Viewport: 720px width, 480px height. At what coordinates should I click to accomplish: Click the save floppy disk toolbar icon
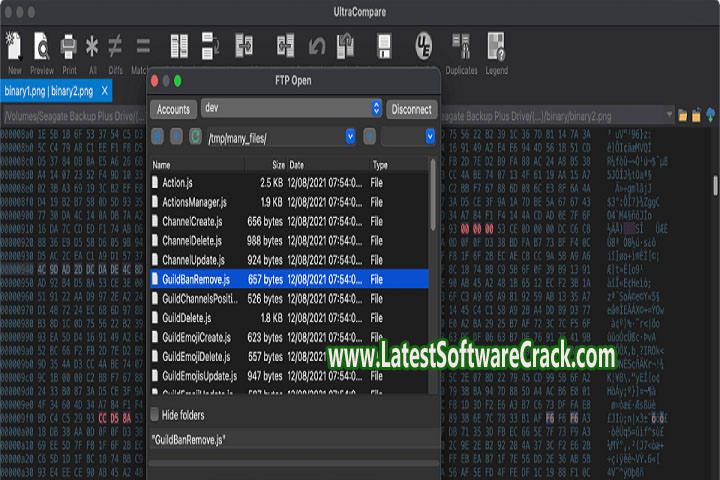[384, 46]
